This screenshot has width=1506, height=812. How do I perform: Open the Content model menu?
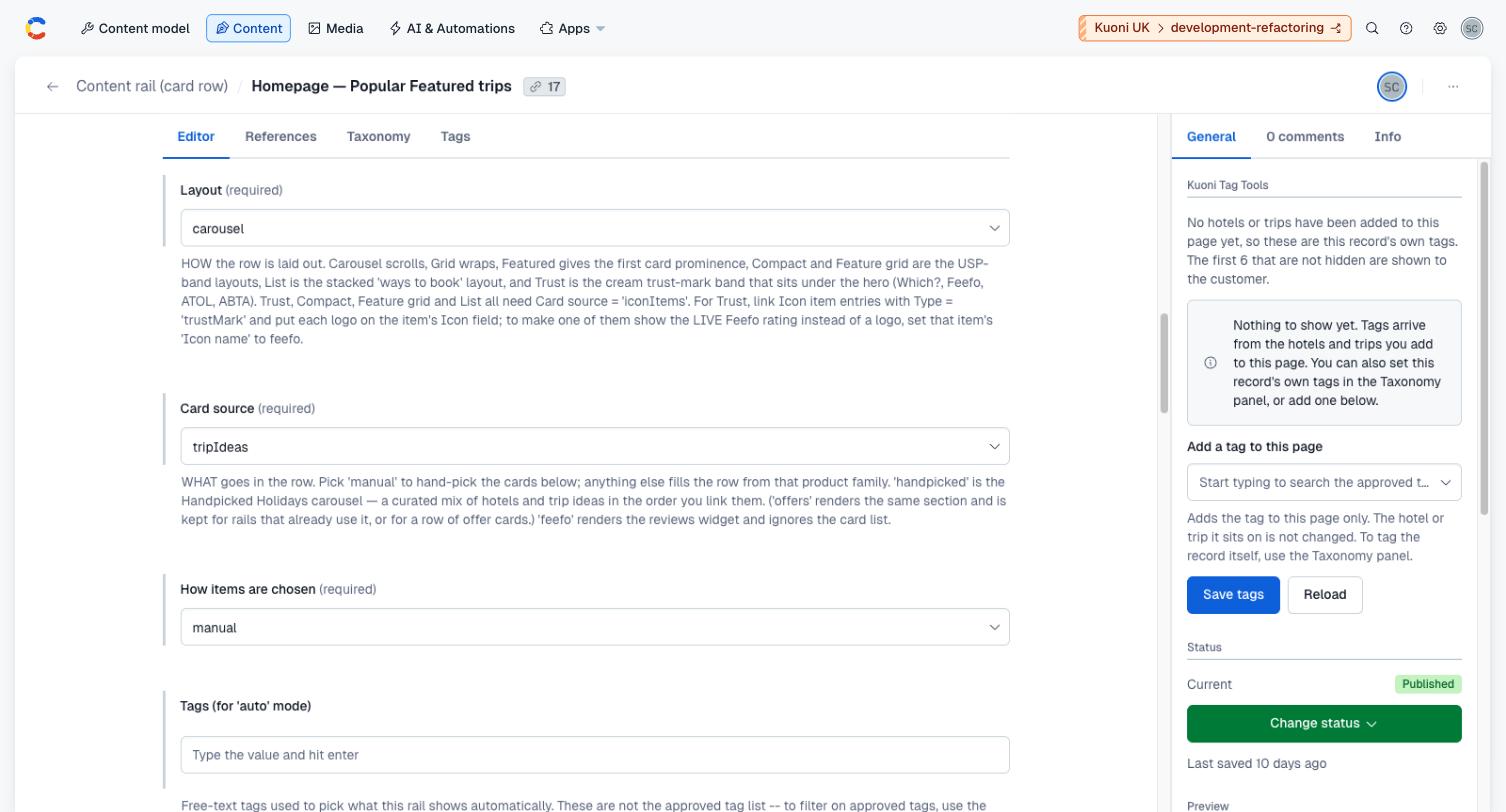click(x=135, y=28)
